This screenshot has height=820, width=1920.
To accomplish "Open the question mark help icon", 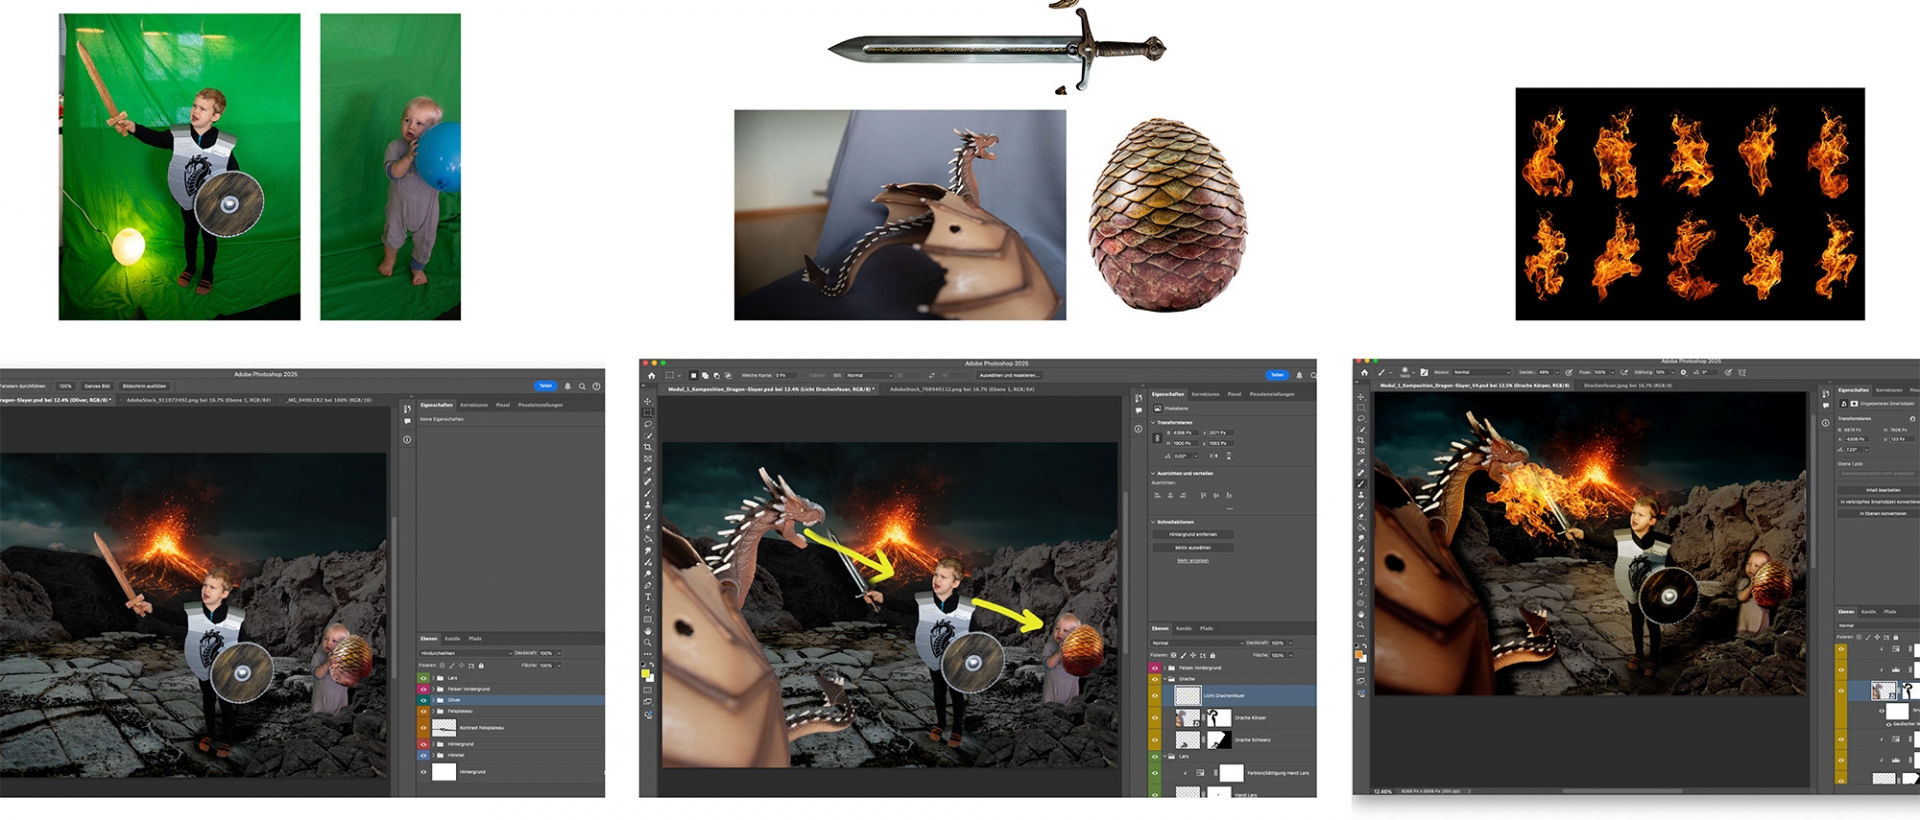I will [x=597, y=386].
